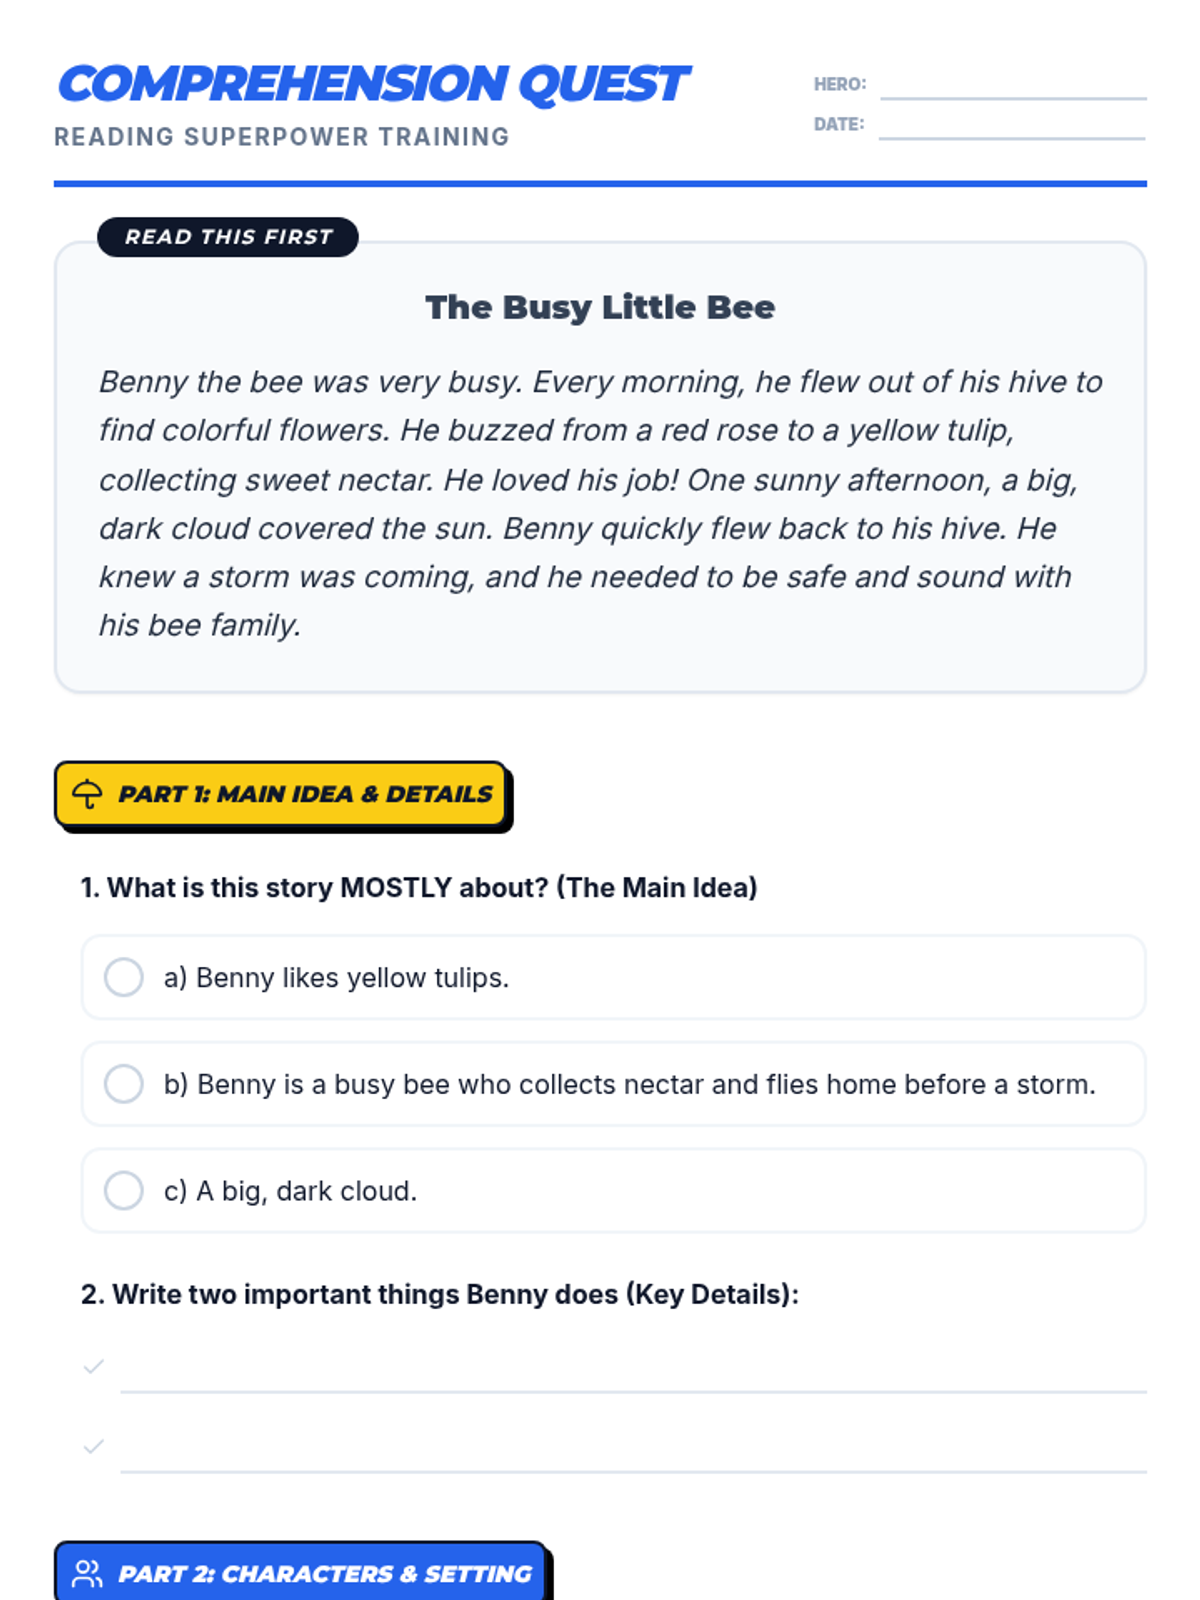
Task: Click the 'Reading Superpower Training' subtitle
Action: tap(282, 137)
